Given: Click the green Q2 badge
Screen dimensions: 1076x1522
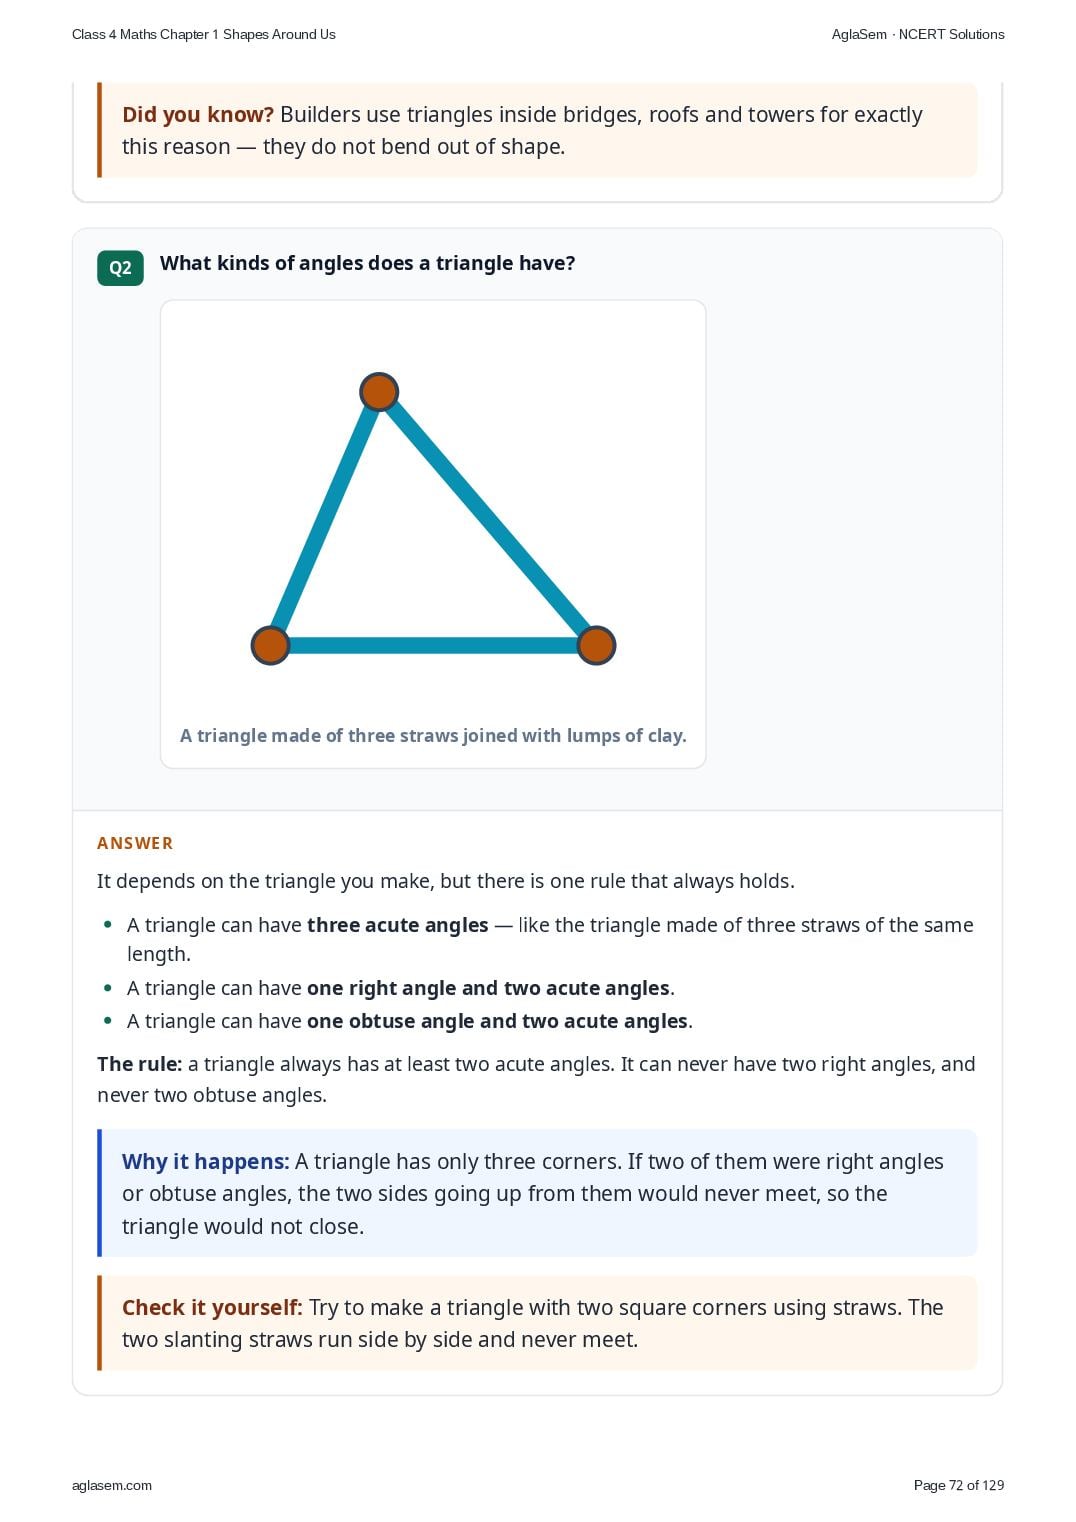Looking at the screenshot, I should [120, 268].
